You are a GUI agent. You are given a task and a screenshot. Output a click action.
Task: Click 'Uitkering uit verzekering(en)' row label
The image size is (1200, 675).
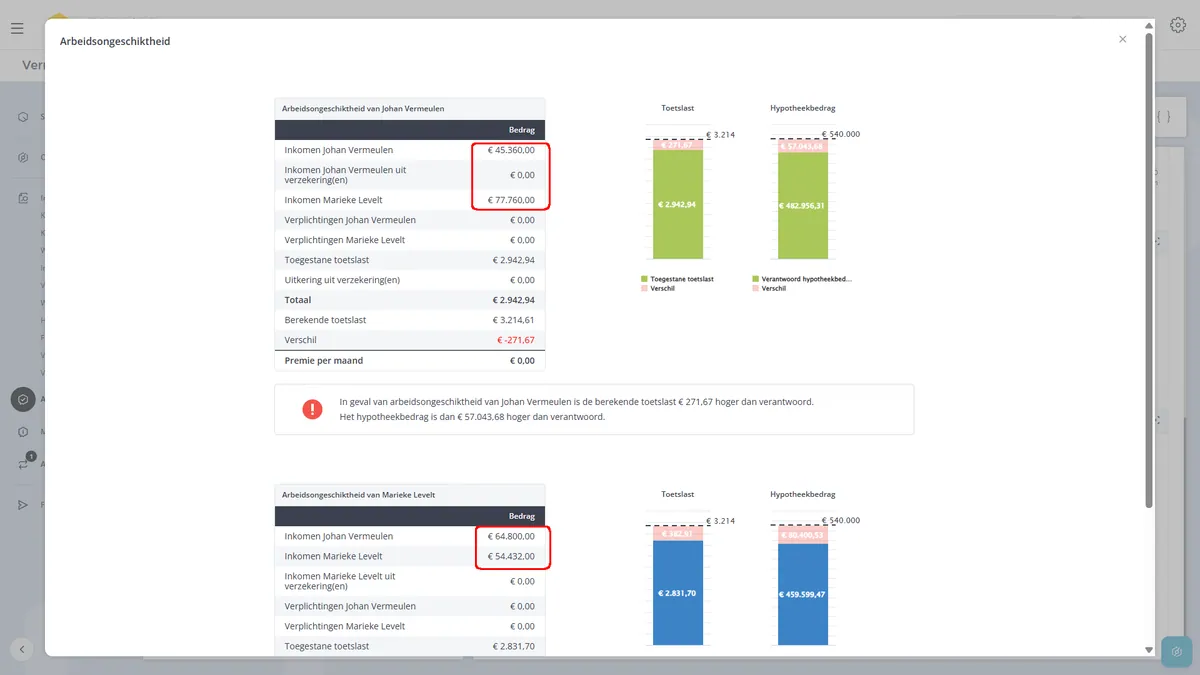coord(342,280)
